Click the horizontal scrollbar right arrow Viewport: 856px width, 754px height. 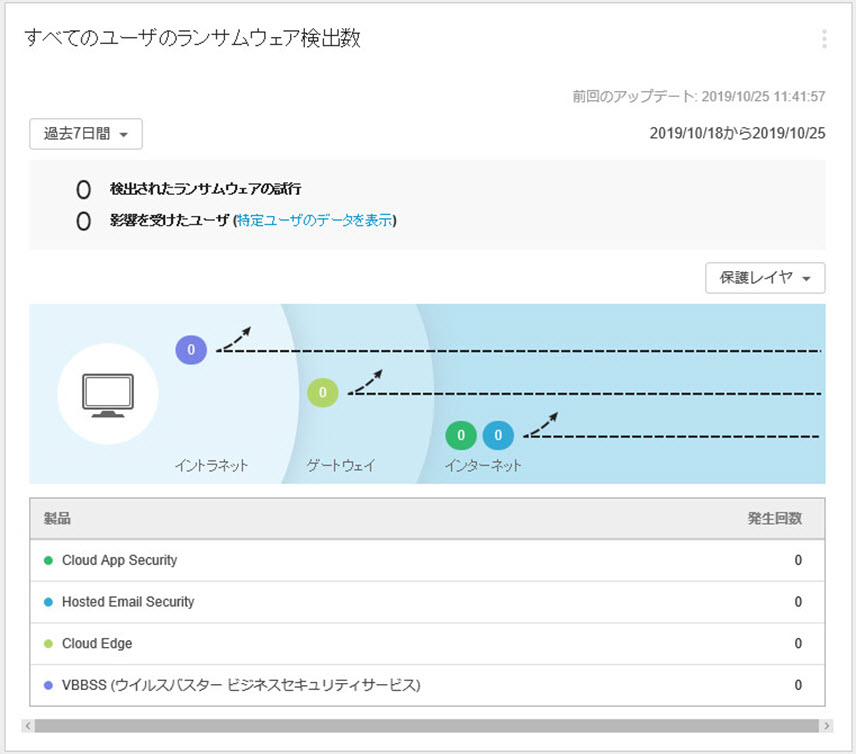point(826,725)
